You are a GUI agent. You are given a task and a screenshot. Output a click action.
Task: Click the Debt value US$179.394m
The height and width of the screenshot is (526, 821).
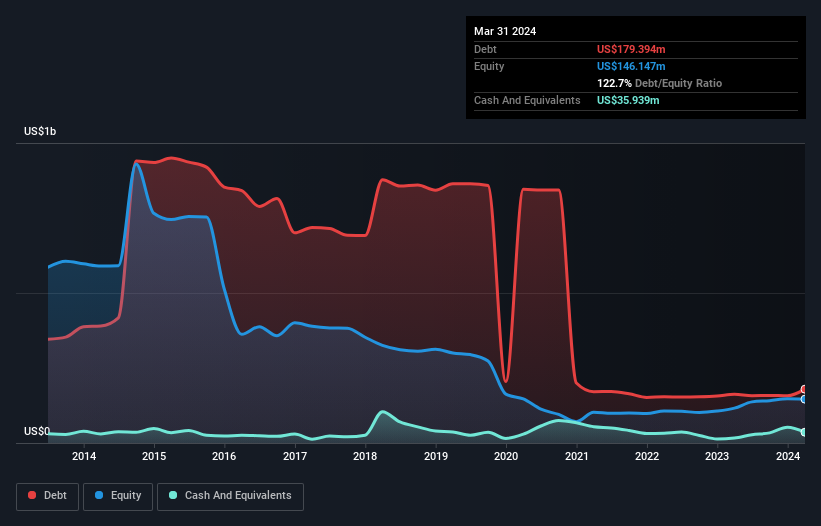[x=631, y=49]
